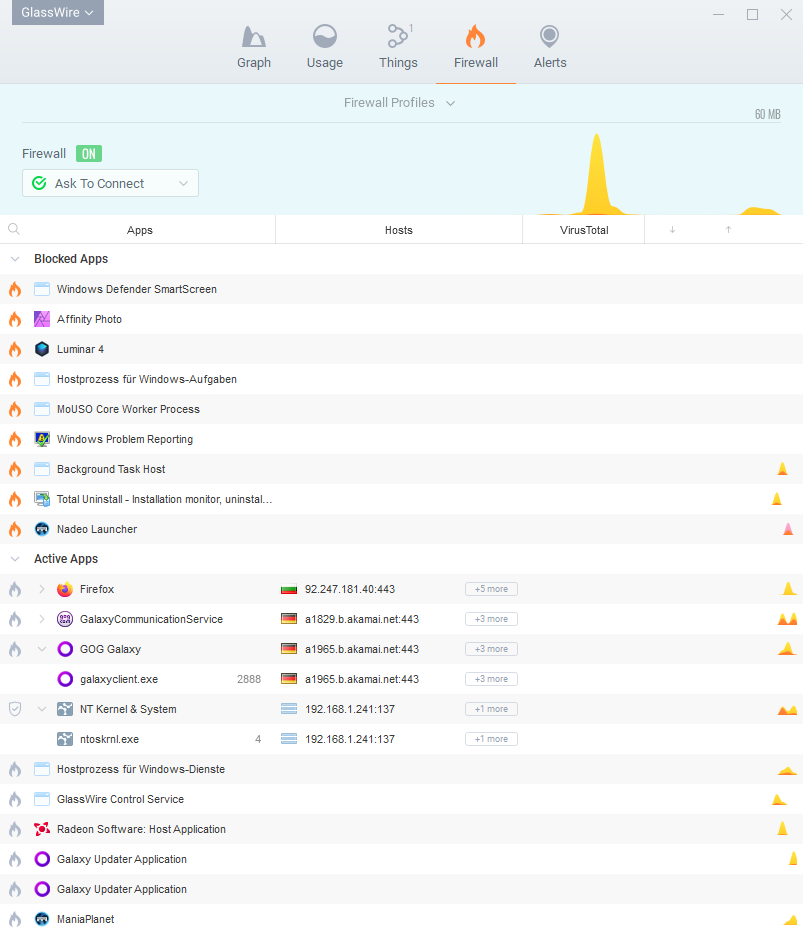
Task: Show Firefox's +5 more hosts
Action: click(491, 589)
